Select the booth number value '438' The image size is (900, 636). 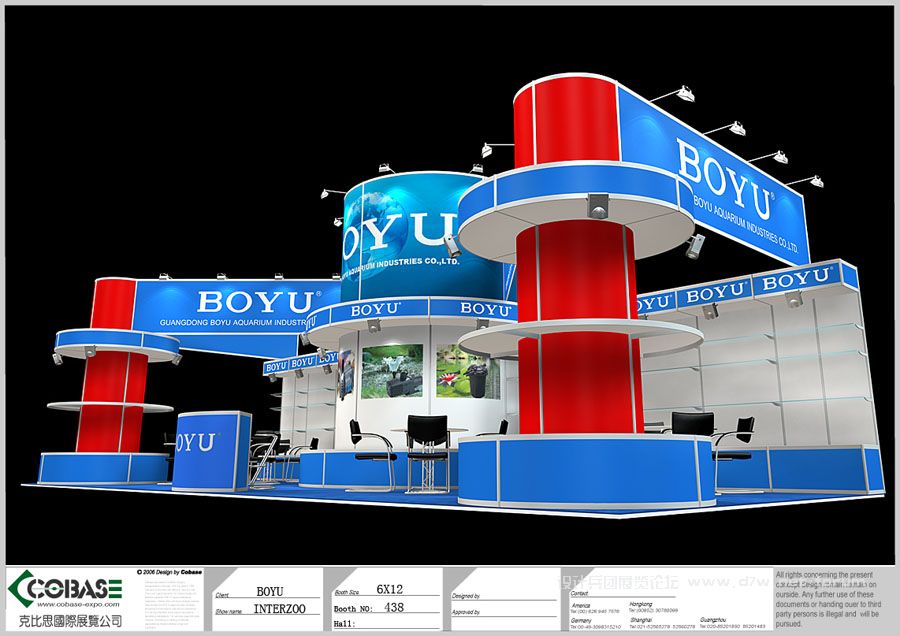coord(394,607)
